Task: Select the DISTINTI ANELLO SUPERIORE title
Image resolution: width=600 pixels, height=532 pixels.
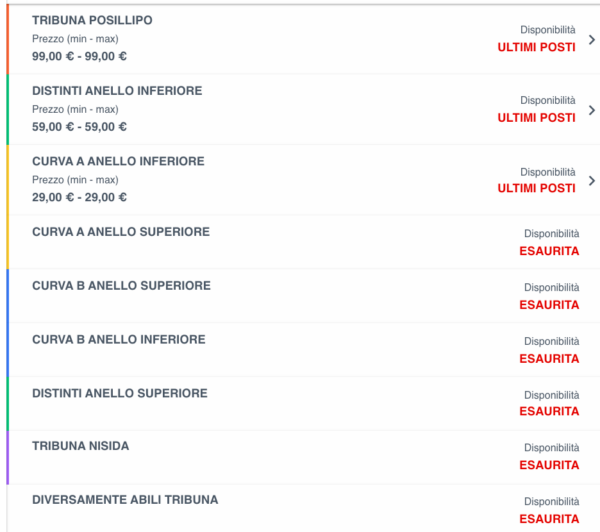Action: point(120,394)
